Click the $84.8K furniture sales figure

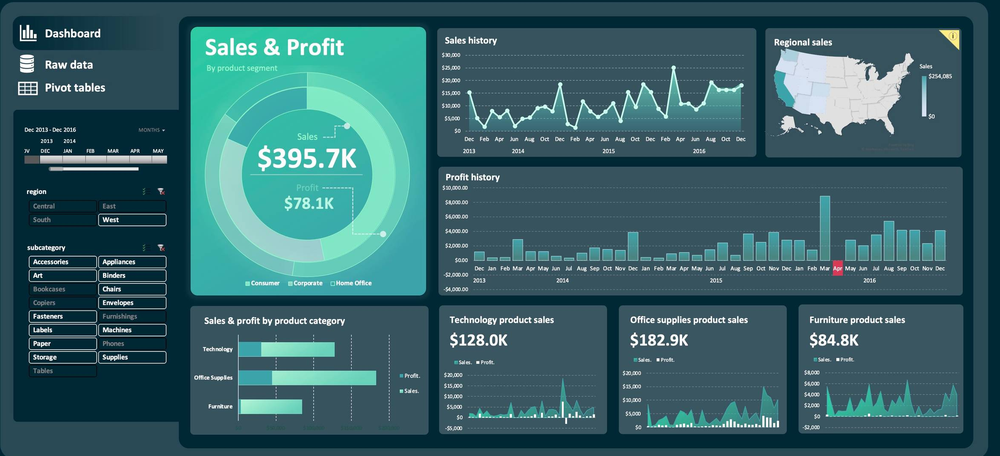point(834,340)
